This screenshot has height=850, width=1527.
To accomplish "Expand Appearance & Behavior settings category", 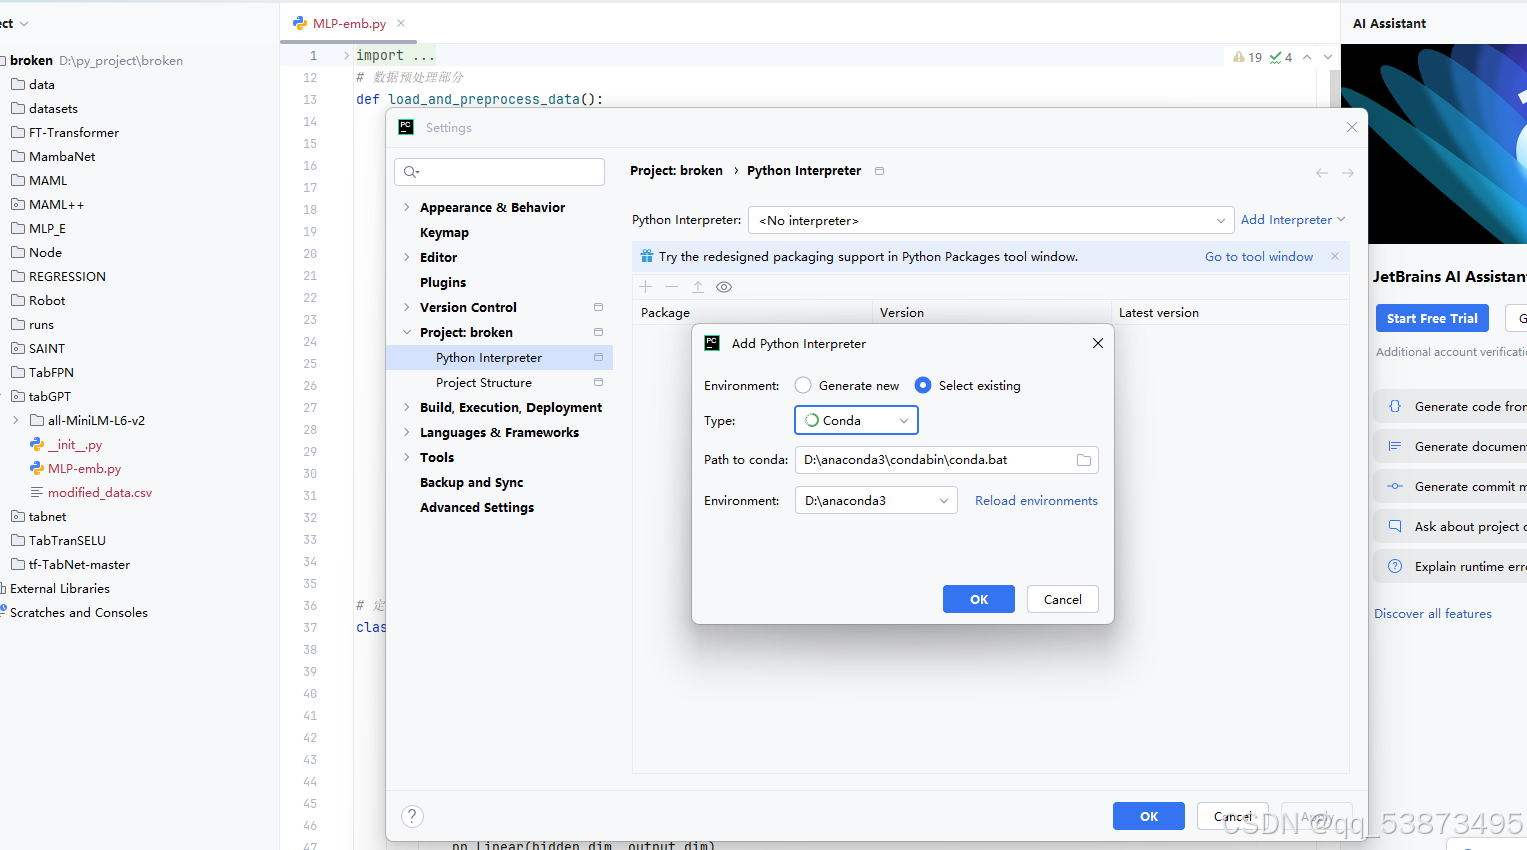I will 406,207.
